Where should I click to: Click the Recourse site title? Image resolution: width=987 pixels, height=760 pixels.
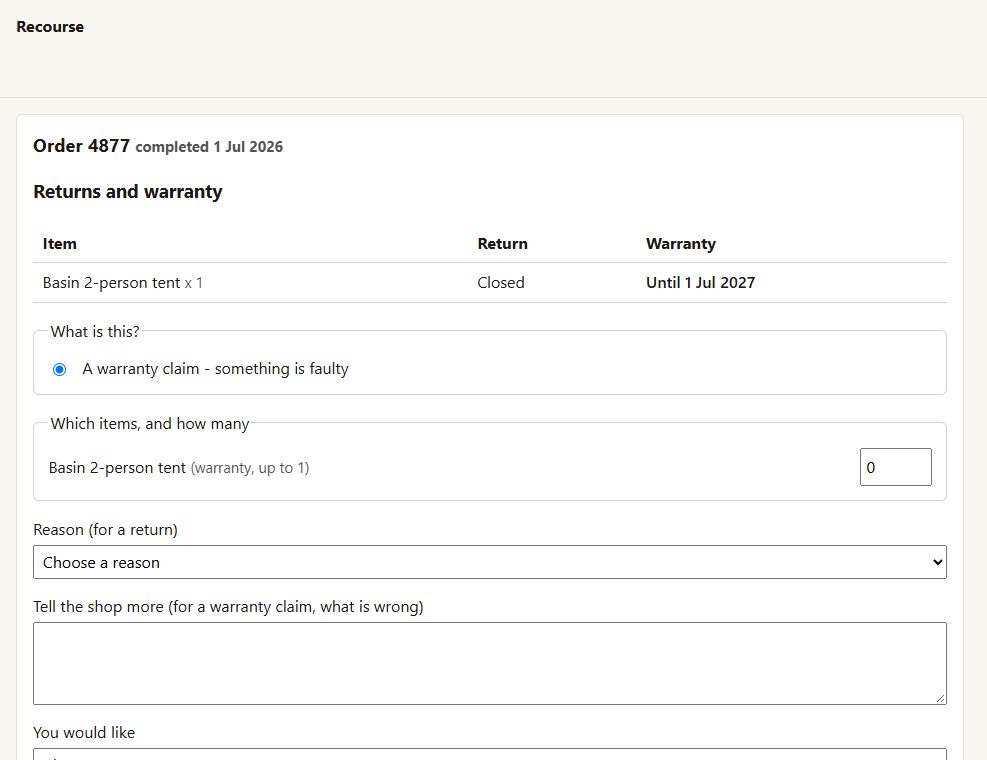(x=50, y=26)
